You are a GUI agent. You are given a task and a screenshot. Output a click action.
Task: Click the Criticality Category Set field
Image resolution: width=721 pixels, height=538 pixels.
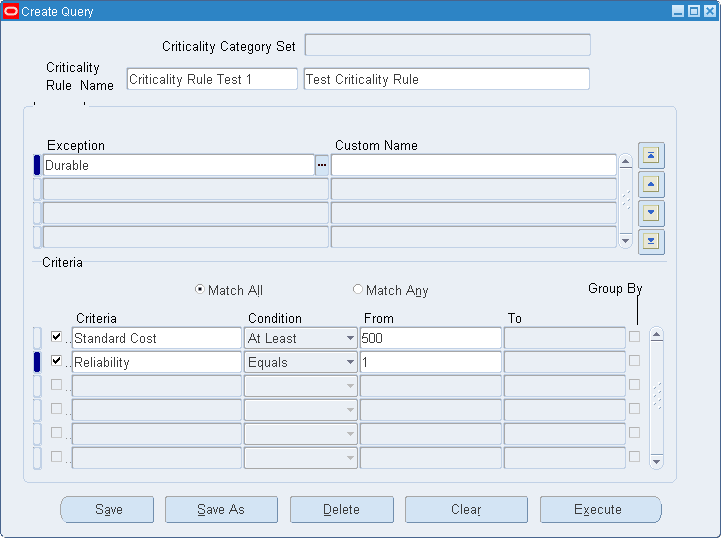pos(447,45)
